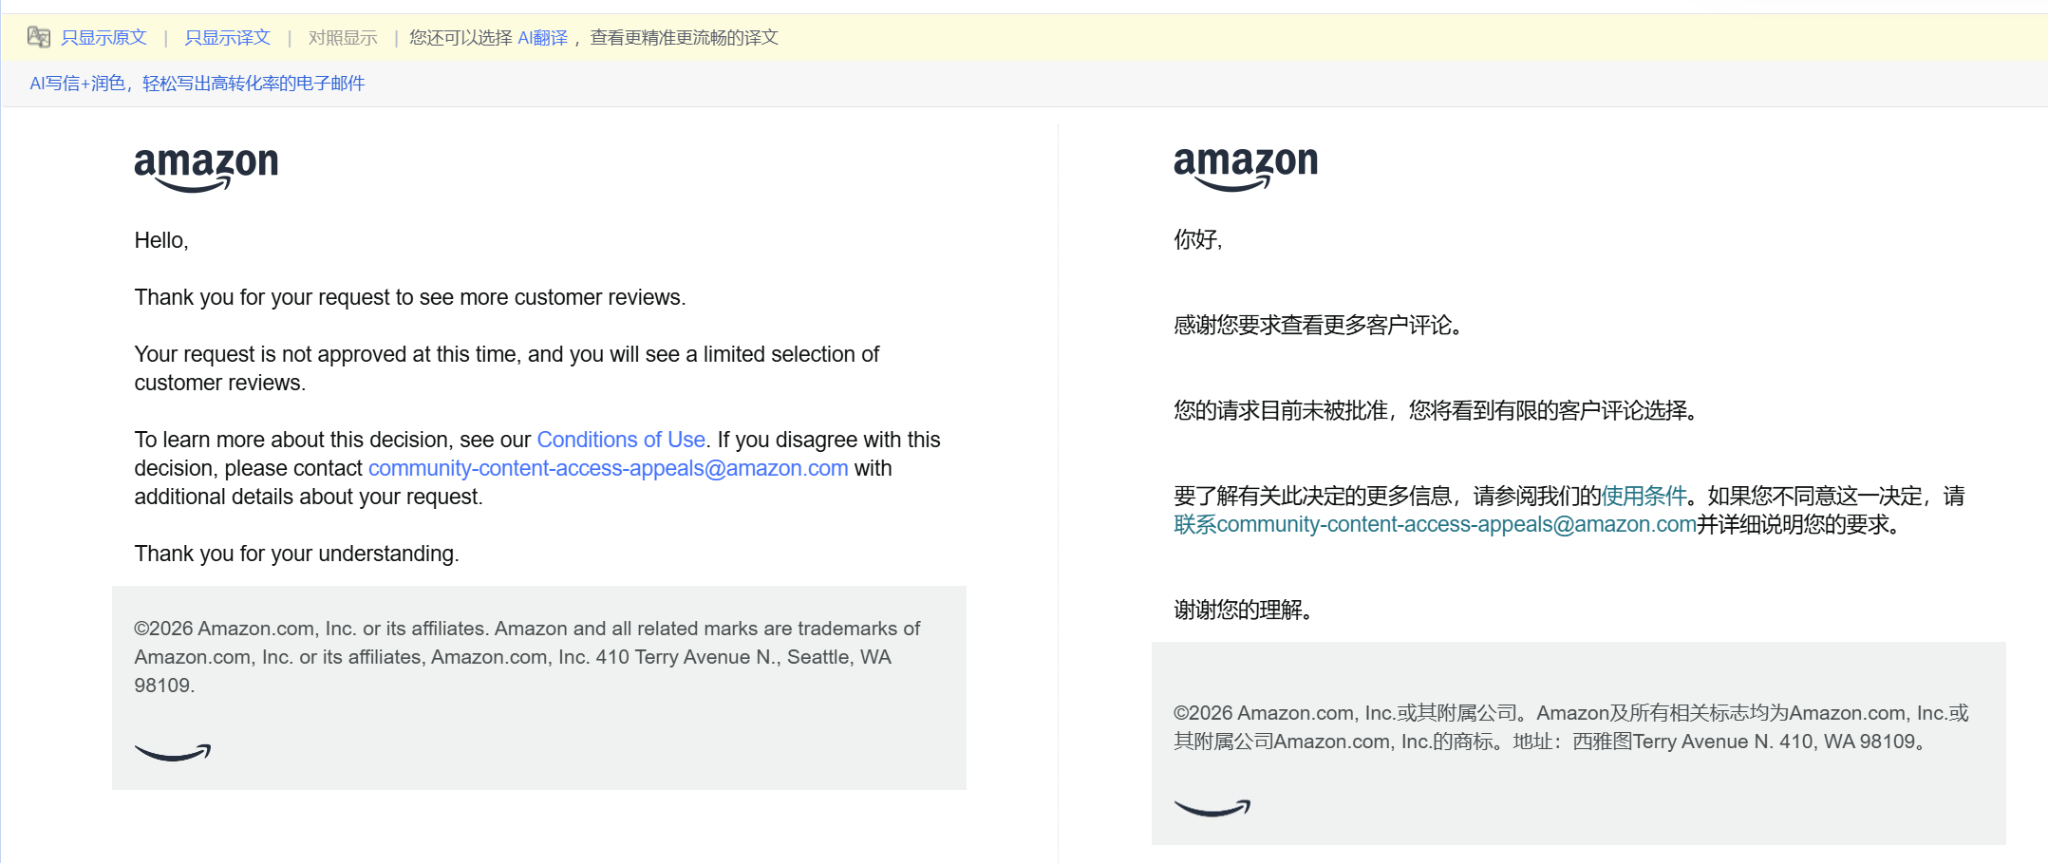Click the appeals email link in Chinese translation
Screen dimensions: 2048x863
(1435, 525)
